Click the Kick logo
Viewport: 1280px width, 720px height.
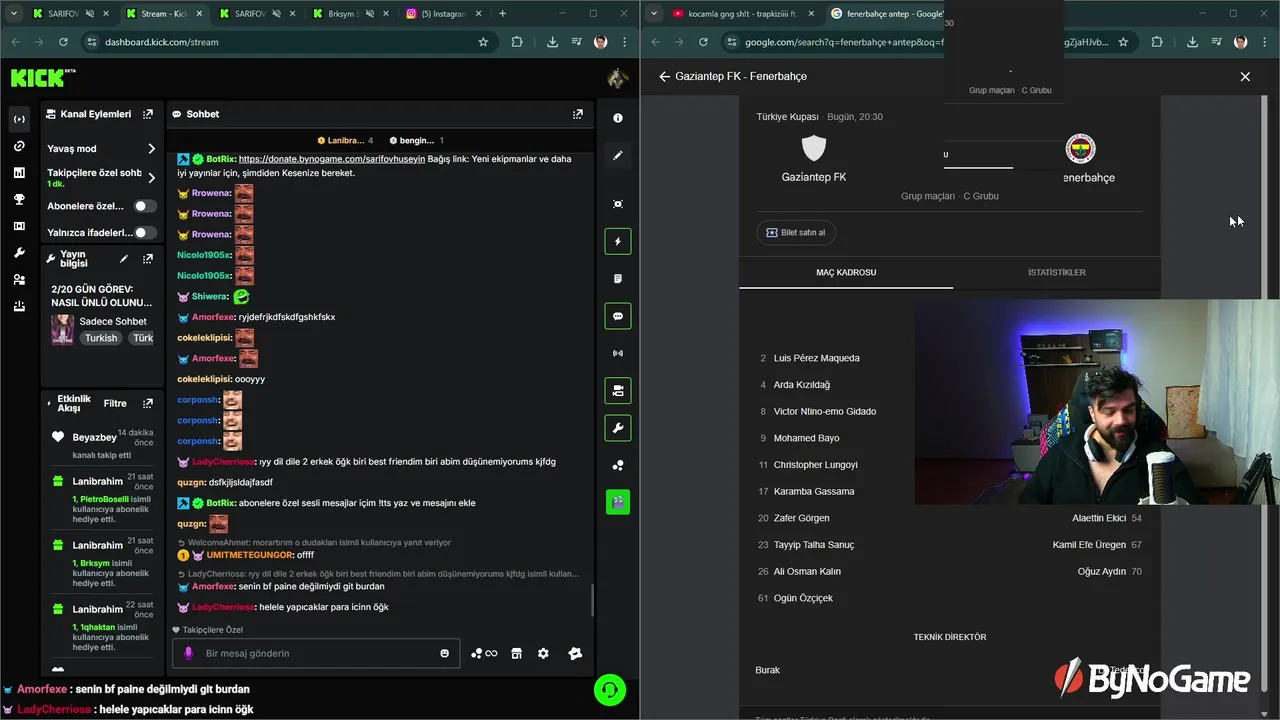(x=42, y=78)
